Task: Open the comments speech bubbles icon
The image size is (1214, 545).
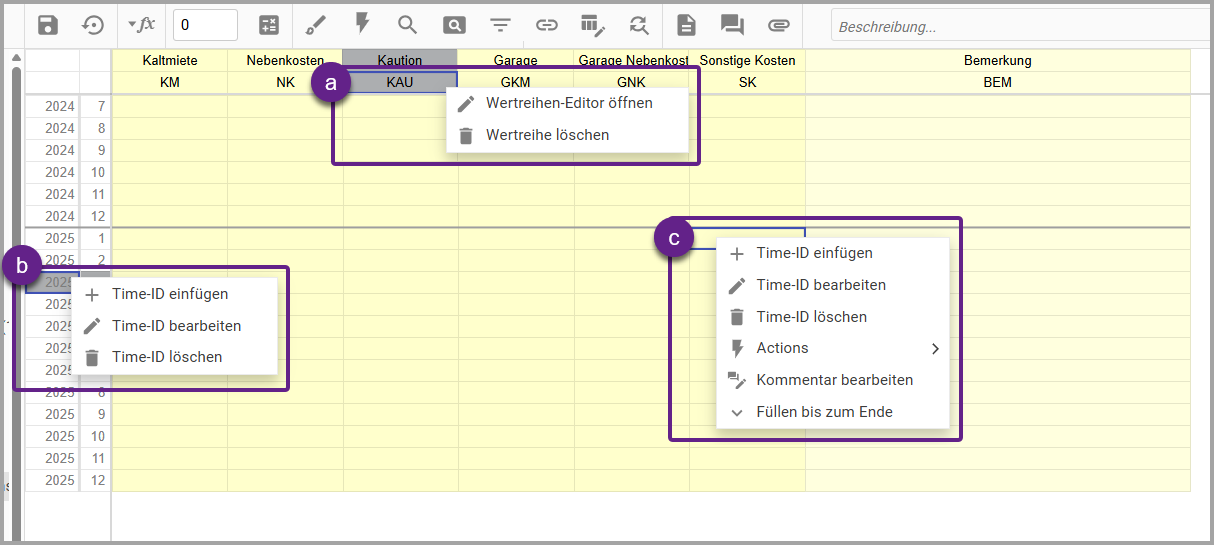Action: click(x=732, y=25)
